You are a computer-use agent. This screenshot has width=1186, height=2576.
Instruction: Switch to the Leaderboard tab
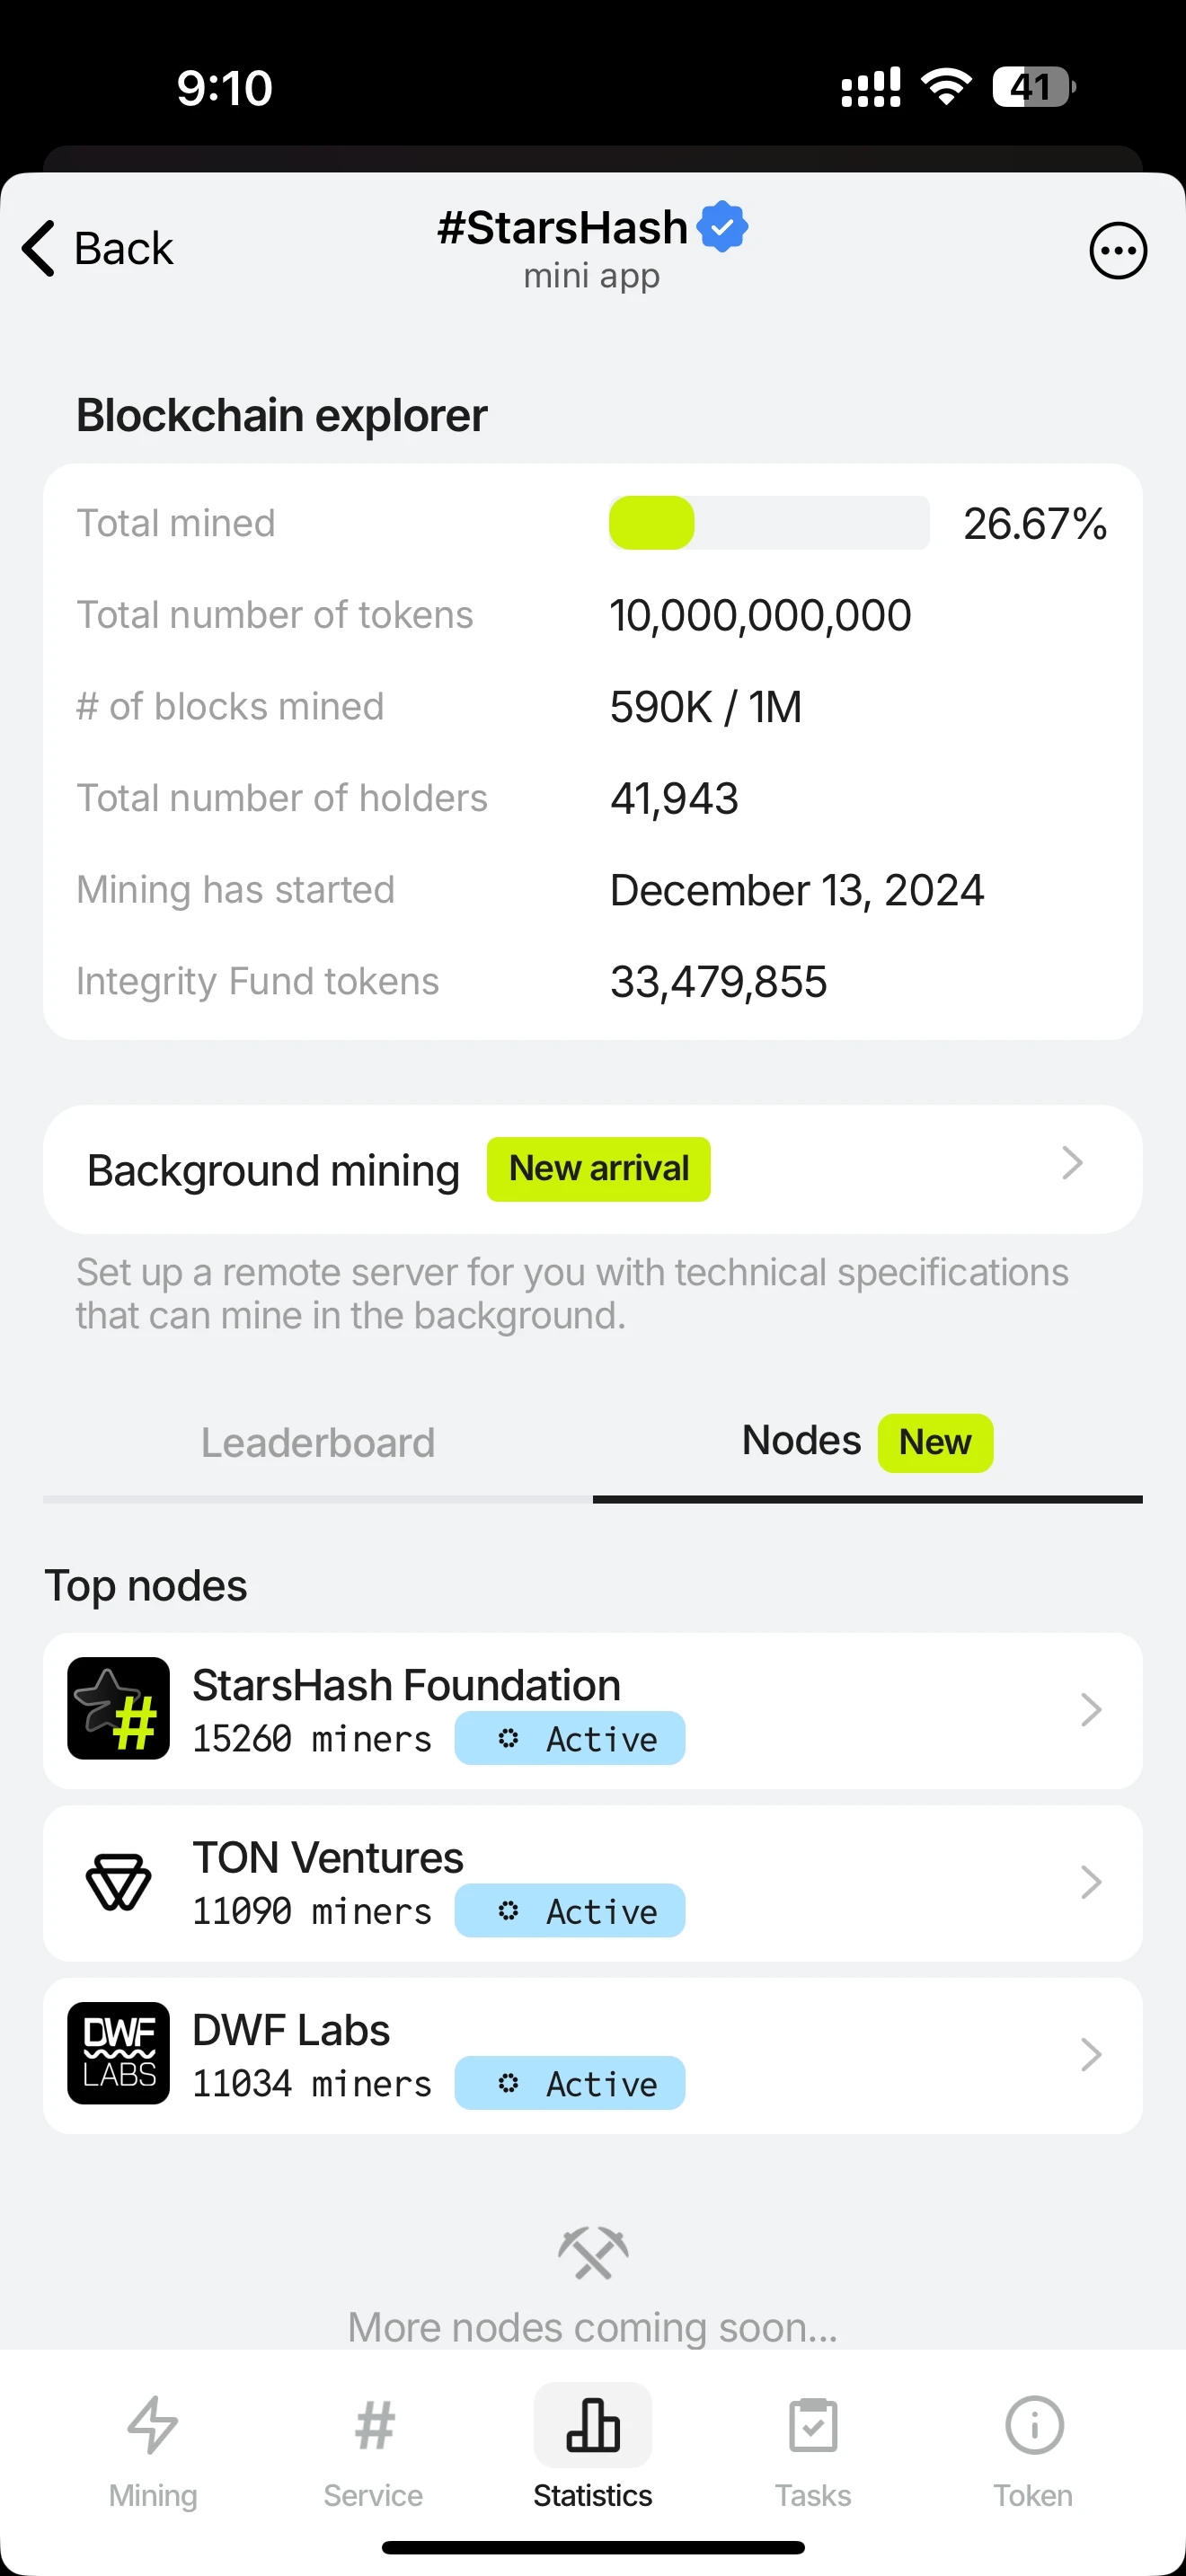click(x=318, y=1443)
